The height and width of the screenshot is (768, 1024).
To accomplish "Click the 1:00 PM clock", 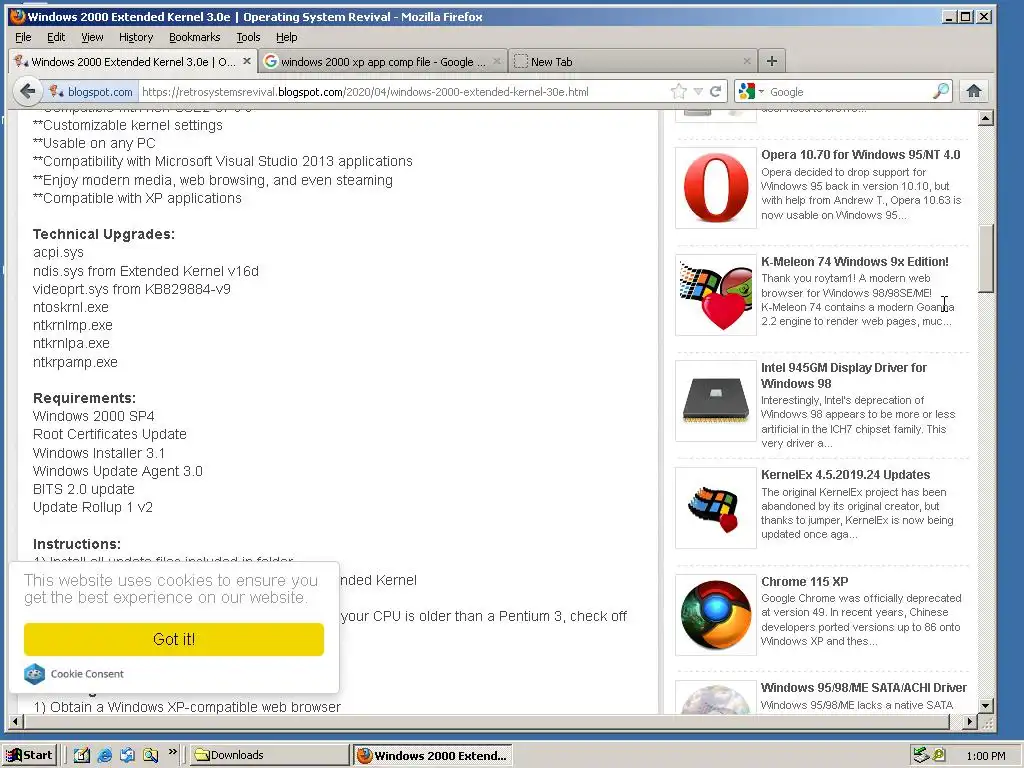I will 985,756.
